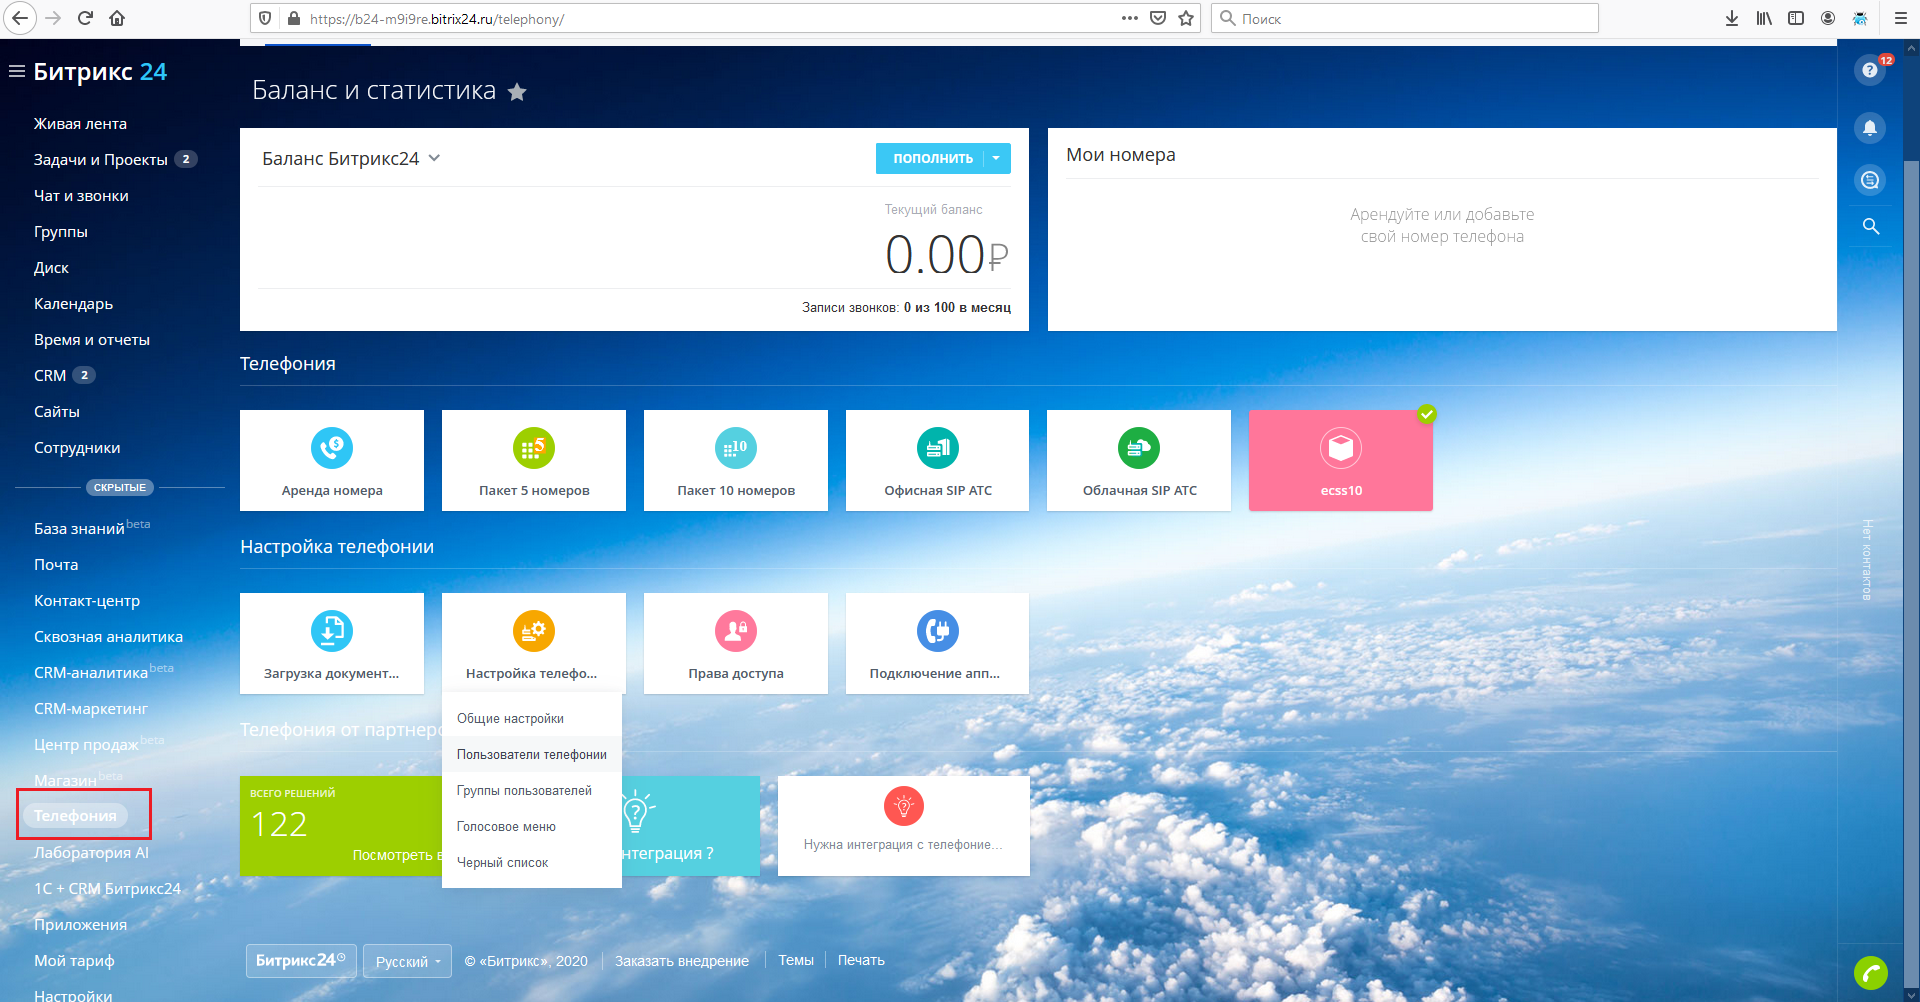Click the search magnifier in right bar
This screenshot has width=1920, height=1002.
click(x=1871, y=226)
